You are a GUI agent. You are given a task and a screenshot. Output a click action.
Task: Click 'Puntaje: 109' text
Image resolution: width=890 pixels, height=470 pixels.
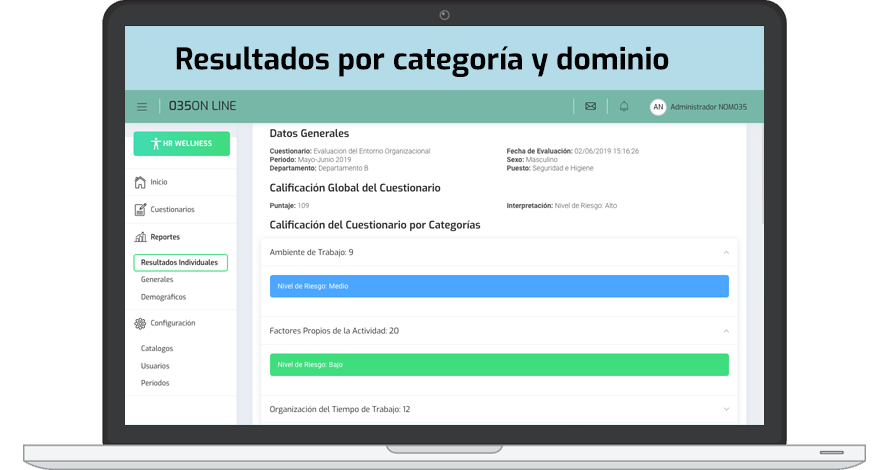click(289, 205)
